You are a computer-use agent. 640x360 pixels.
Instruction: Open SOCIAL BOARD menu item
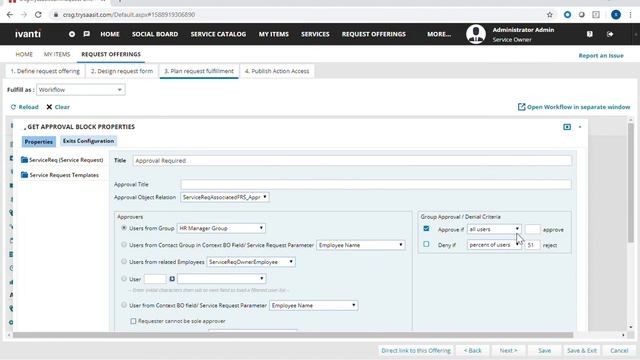point(155,34)
